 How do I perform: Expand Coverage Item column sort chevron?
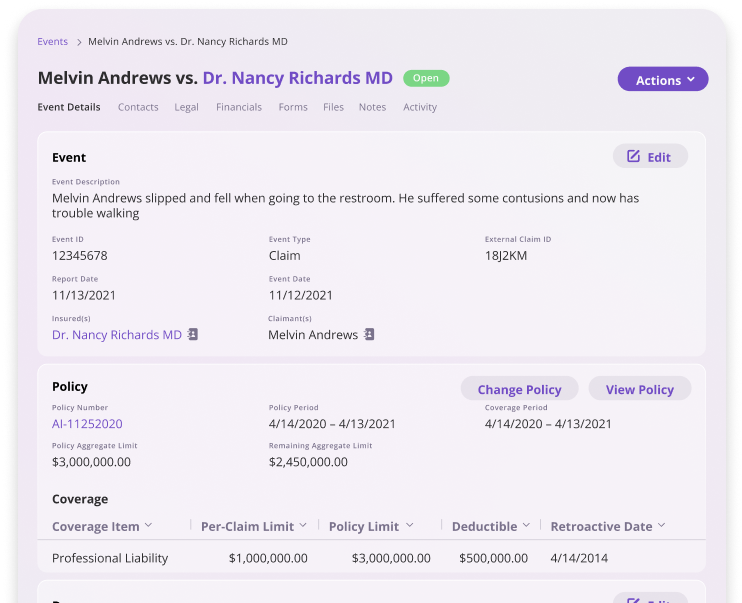coord(148,526)
